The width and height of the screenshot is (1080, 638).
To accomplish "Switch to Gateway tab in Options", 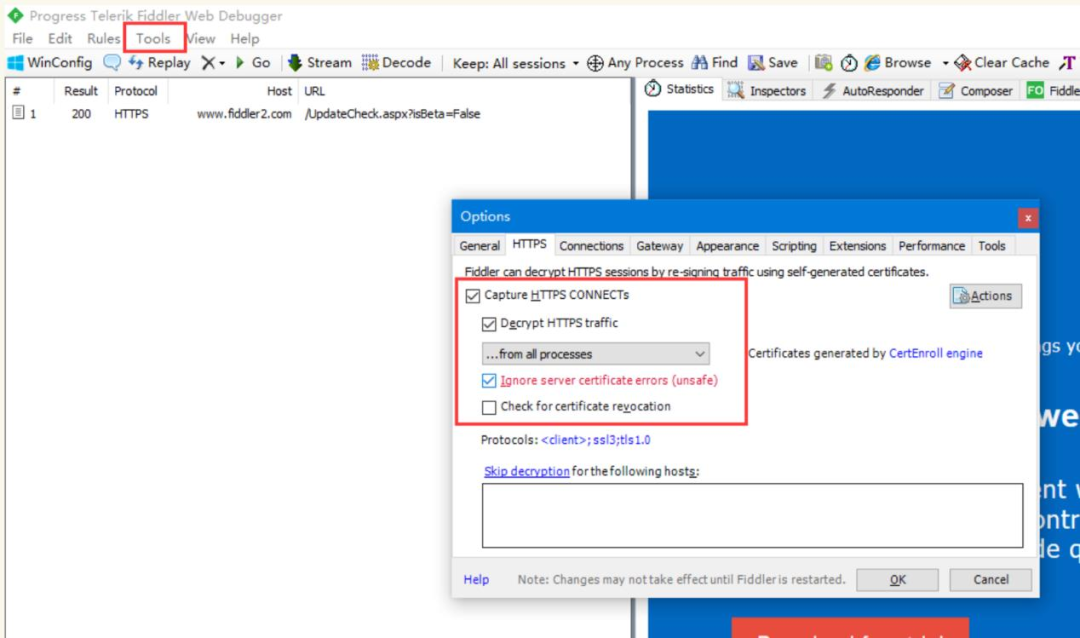I will tap(659, 246).
